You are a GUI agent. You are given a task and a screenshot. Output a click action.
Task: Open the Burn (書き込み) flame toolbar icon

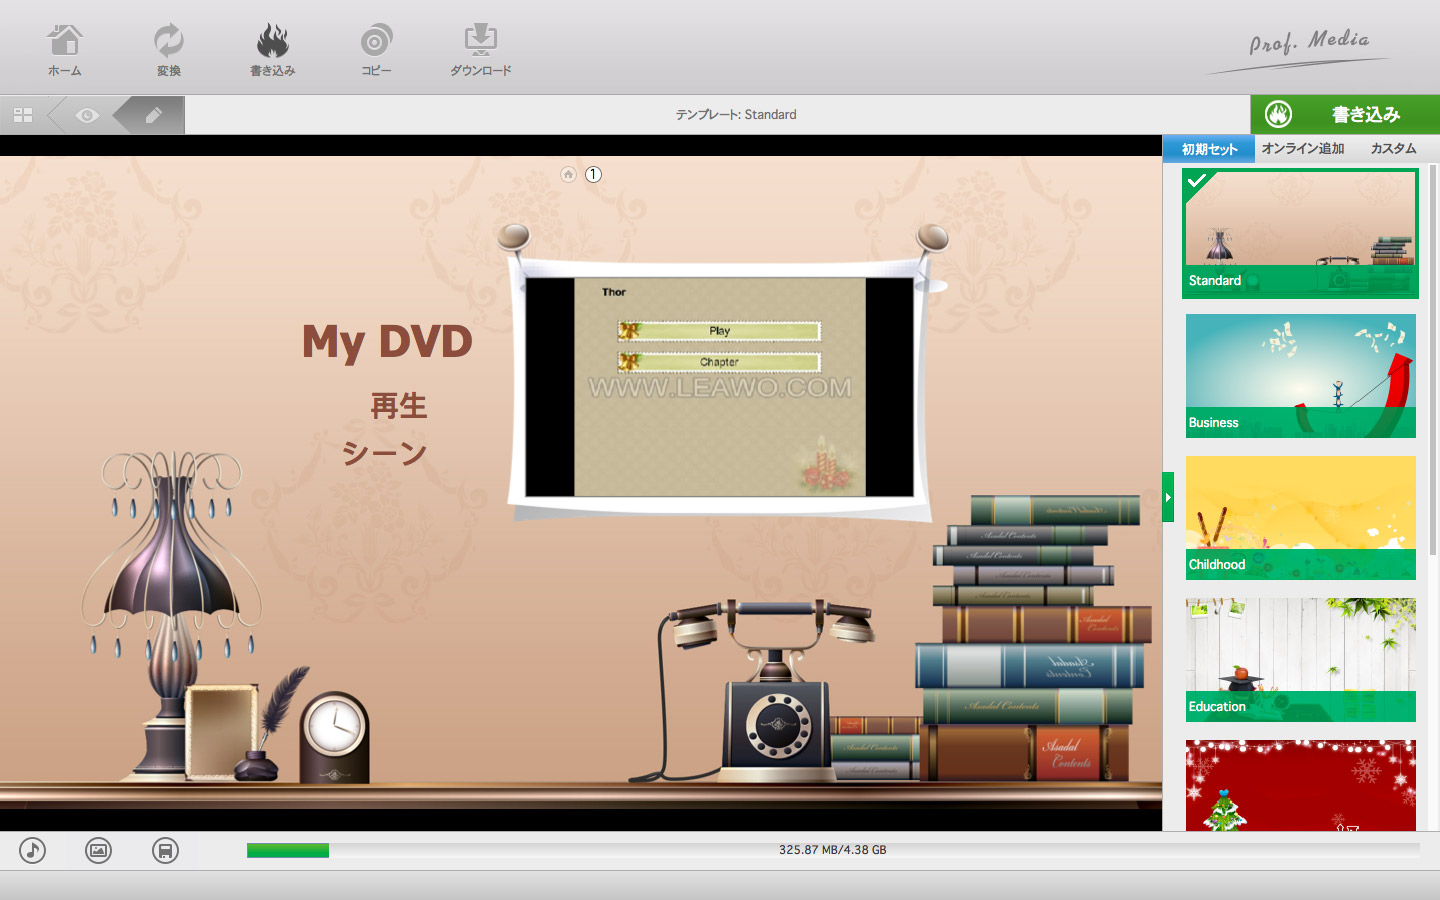272,50
